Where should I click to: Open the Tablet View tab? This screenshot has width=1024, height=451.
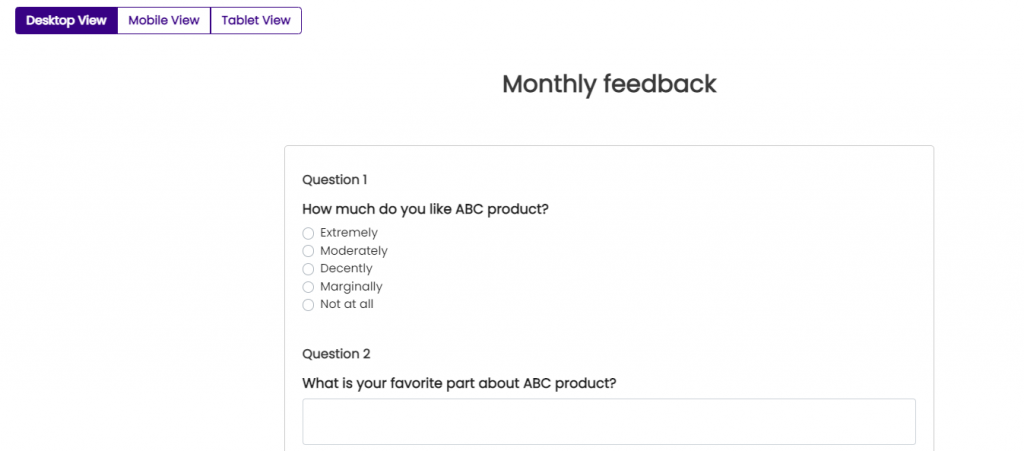tap(256, 20)
